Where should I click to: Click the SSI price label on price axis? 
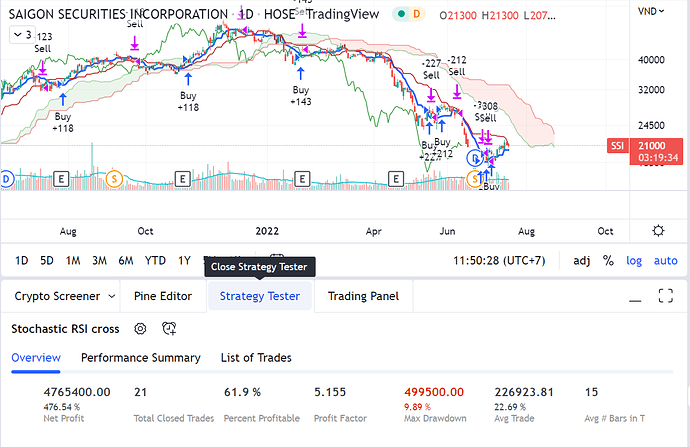pos(617,146)
